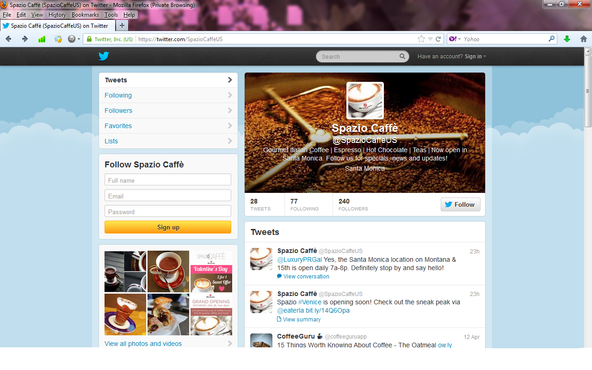The image size is (592, 370).
Task: Click the browser forward arrow
Action: pyautogui.click(x=25, y=39)
